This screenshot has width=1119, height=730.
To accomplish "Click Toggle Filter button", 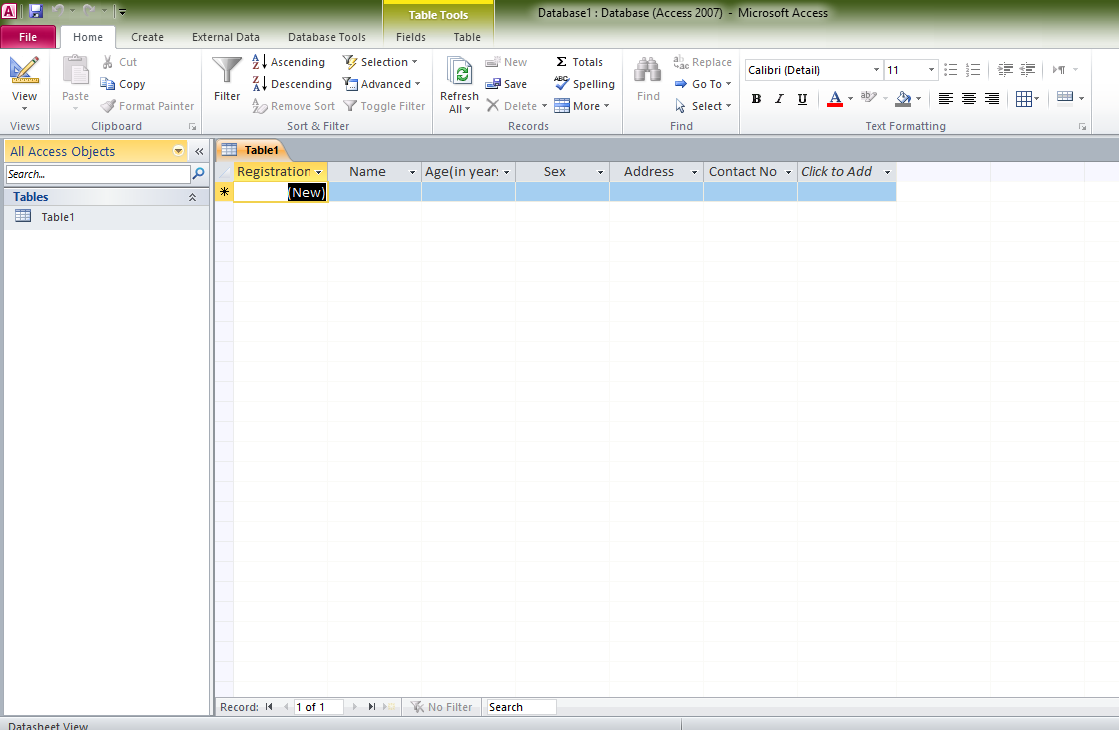I will pos(384,106).
